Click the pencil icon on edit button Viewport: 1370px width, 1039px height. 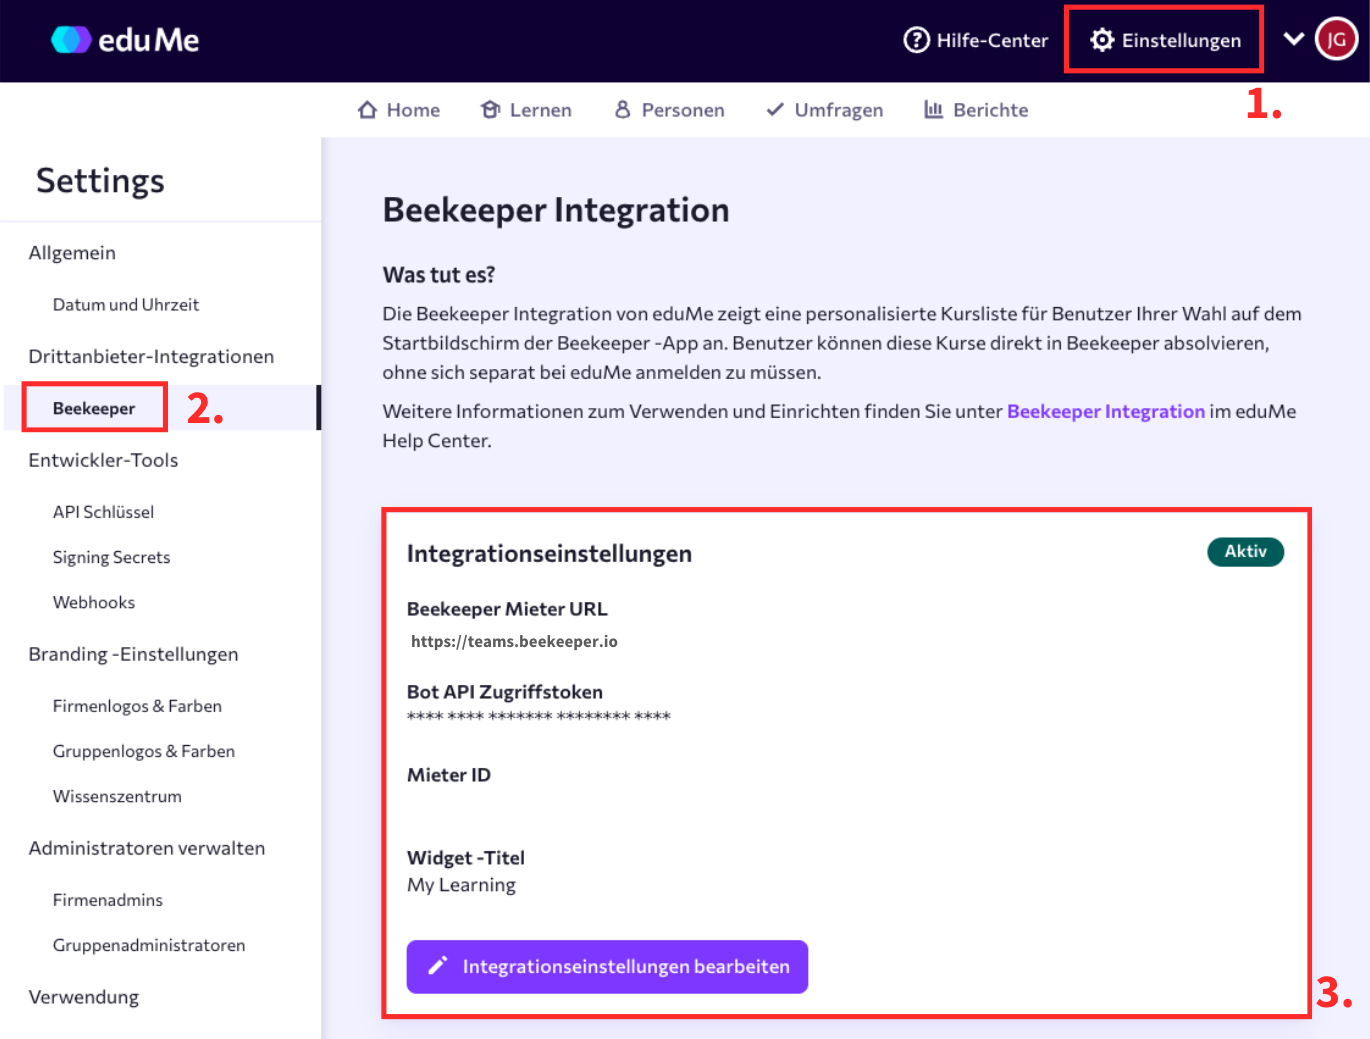(x=437, y=966)
